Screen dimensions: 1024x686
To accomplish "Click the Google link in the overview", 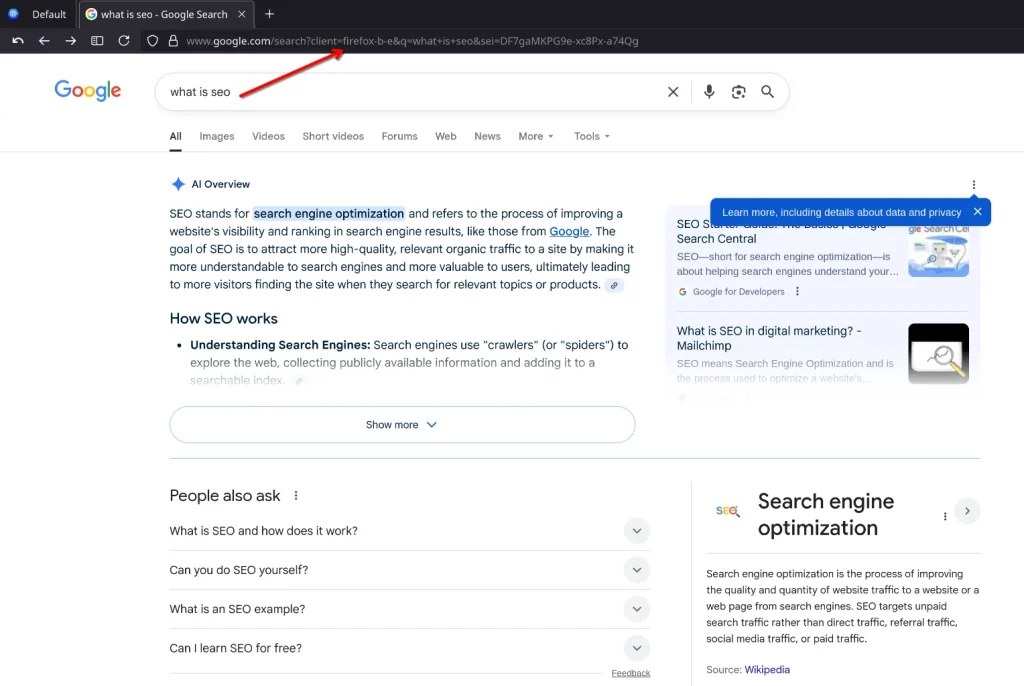I will pos(569,231).
